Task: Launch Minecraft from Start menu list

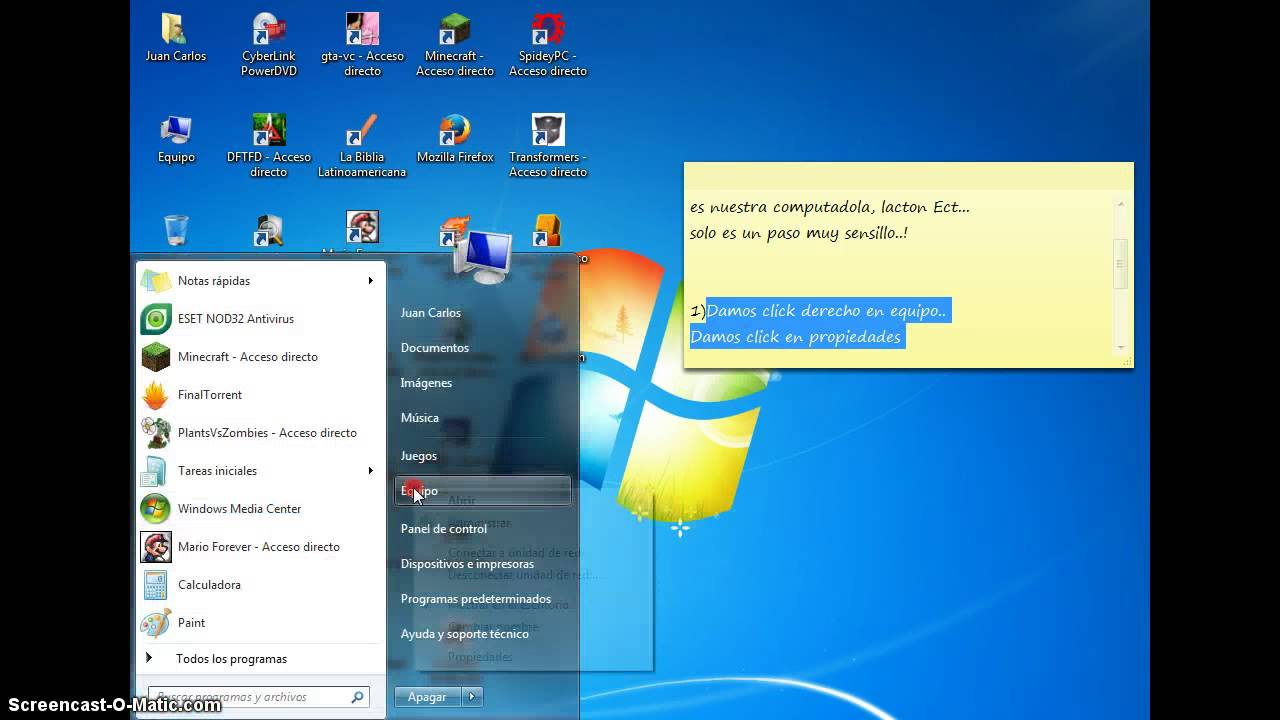Action: click(x=262, y=357)
